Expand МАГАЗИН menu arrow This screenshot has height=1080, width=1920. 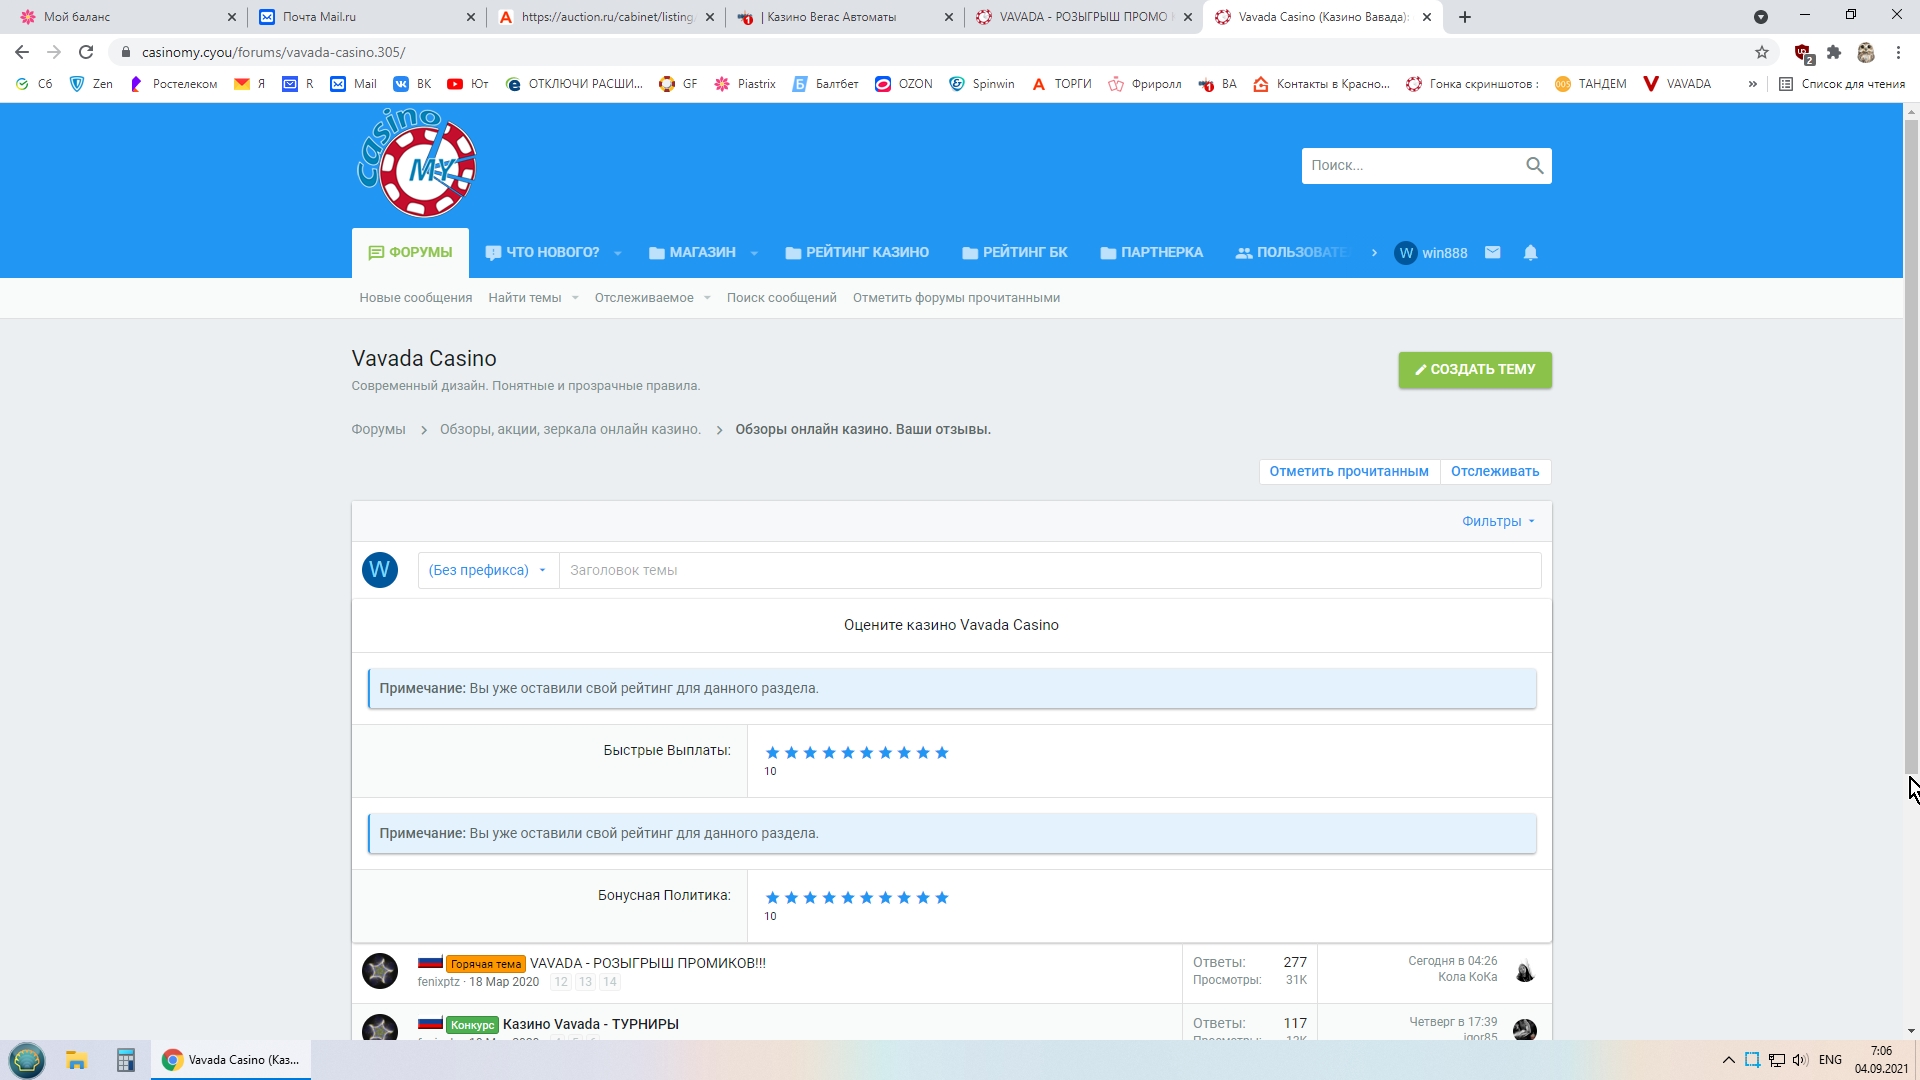(x=754, y=254)
